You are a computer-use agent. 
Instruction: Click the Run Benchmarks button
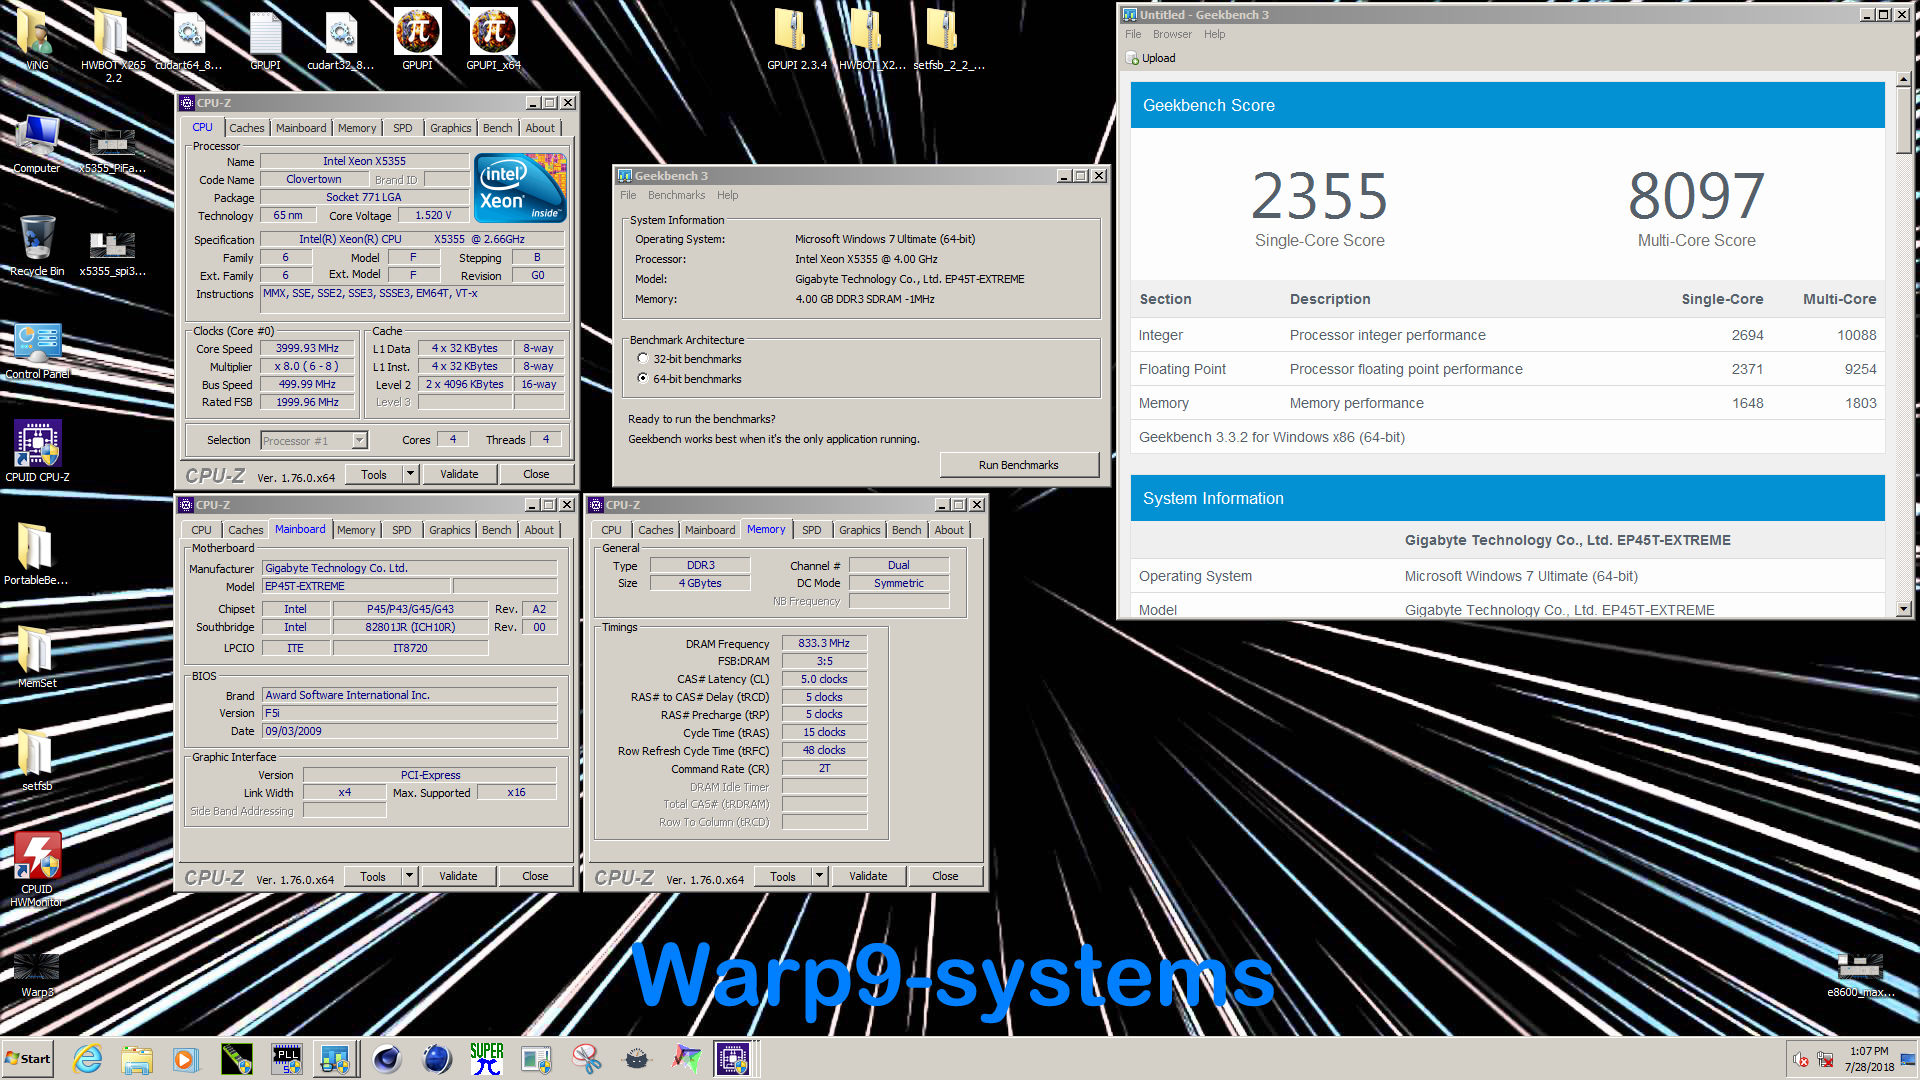click(x=1018, y=465)
